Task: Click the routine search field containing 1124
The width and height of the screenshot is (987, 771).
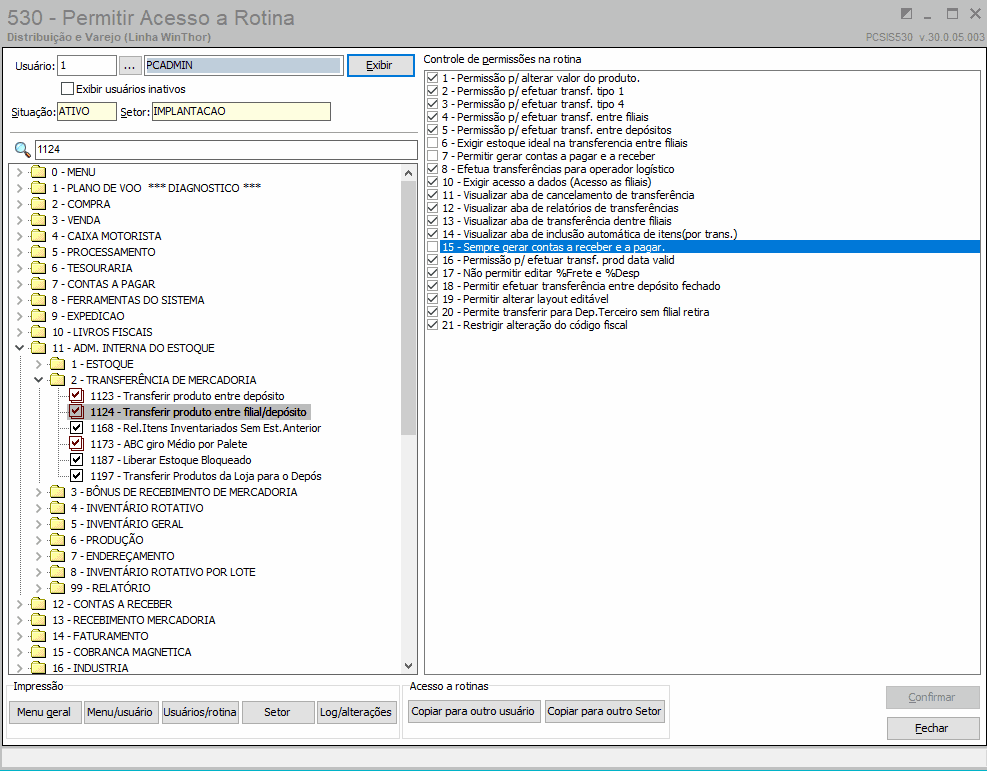Action: pos(226,149)
